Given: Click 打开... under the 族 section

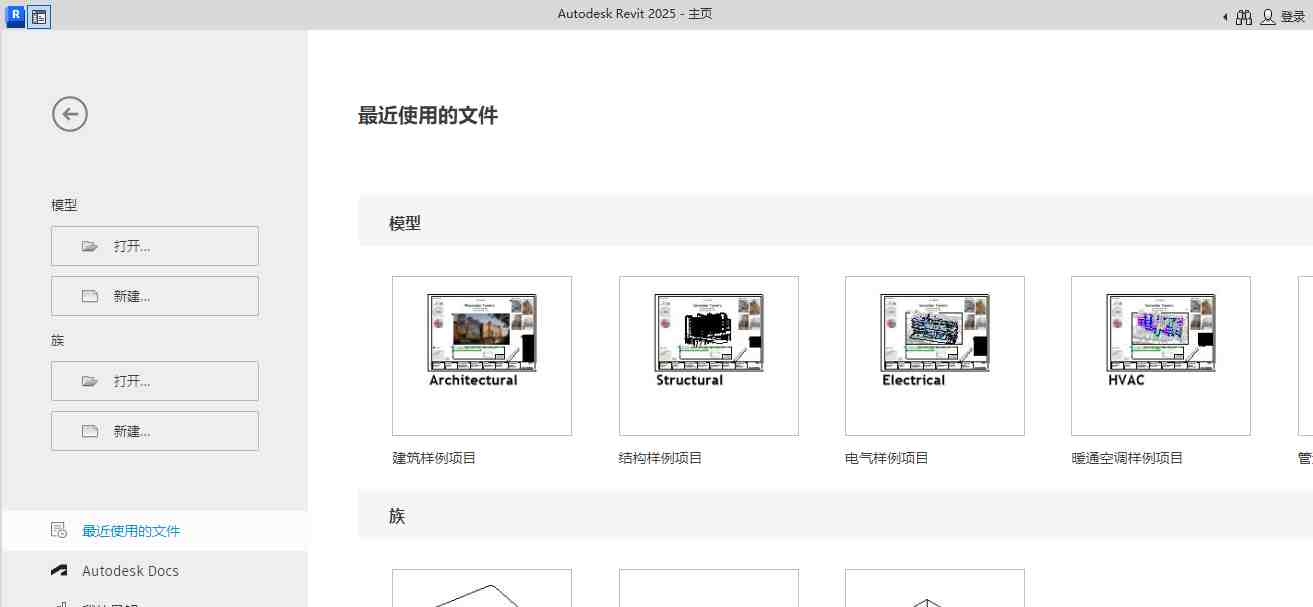Looking at the screenshot, I should pyautogui.click(x=154, y=380).
